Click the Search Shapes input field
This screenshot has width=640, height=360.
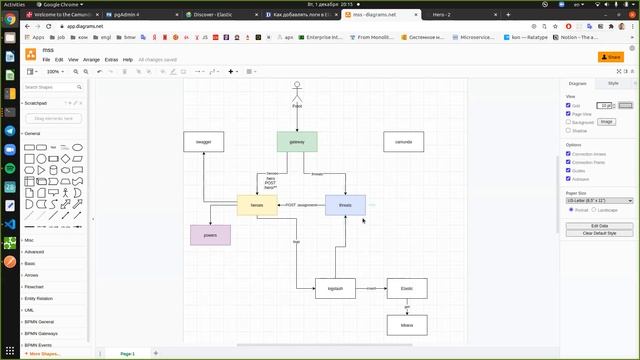(x=50, y=87)
